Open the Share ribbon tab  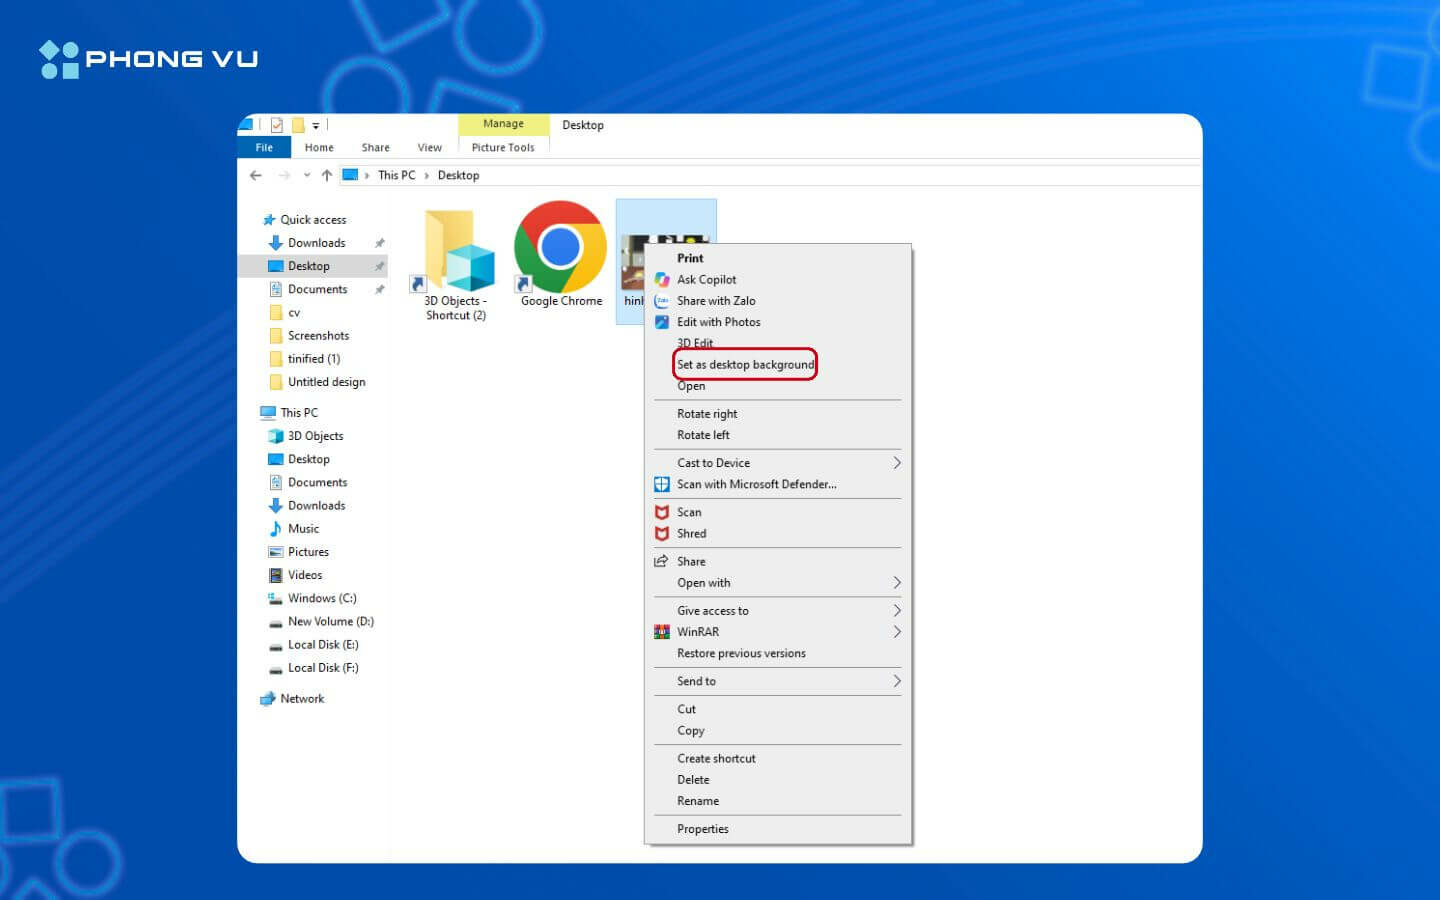[376, 147]
